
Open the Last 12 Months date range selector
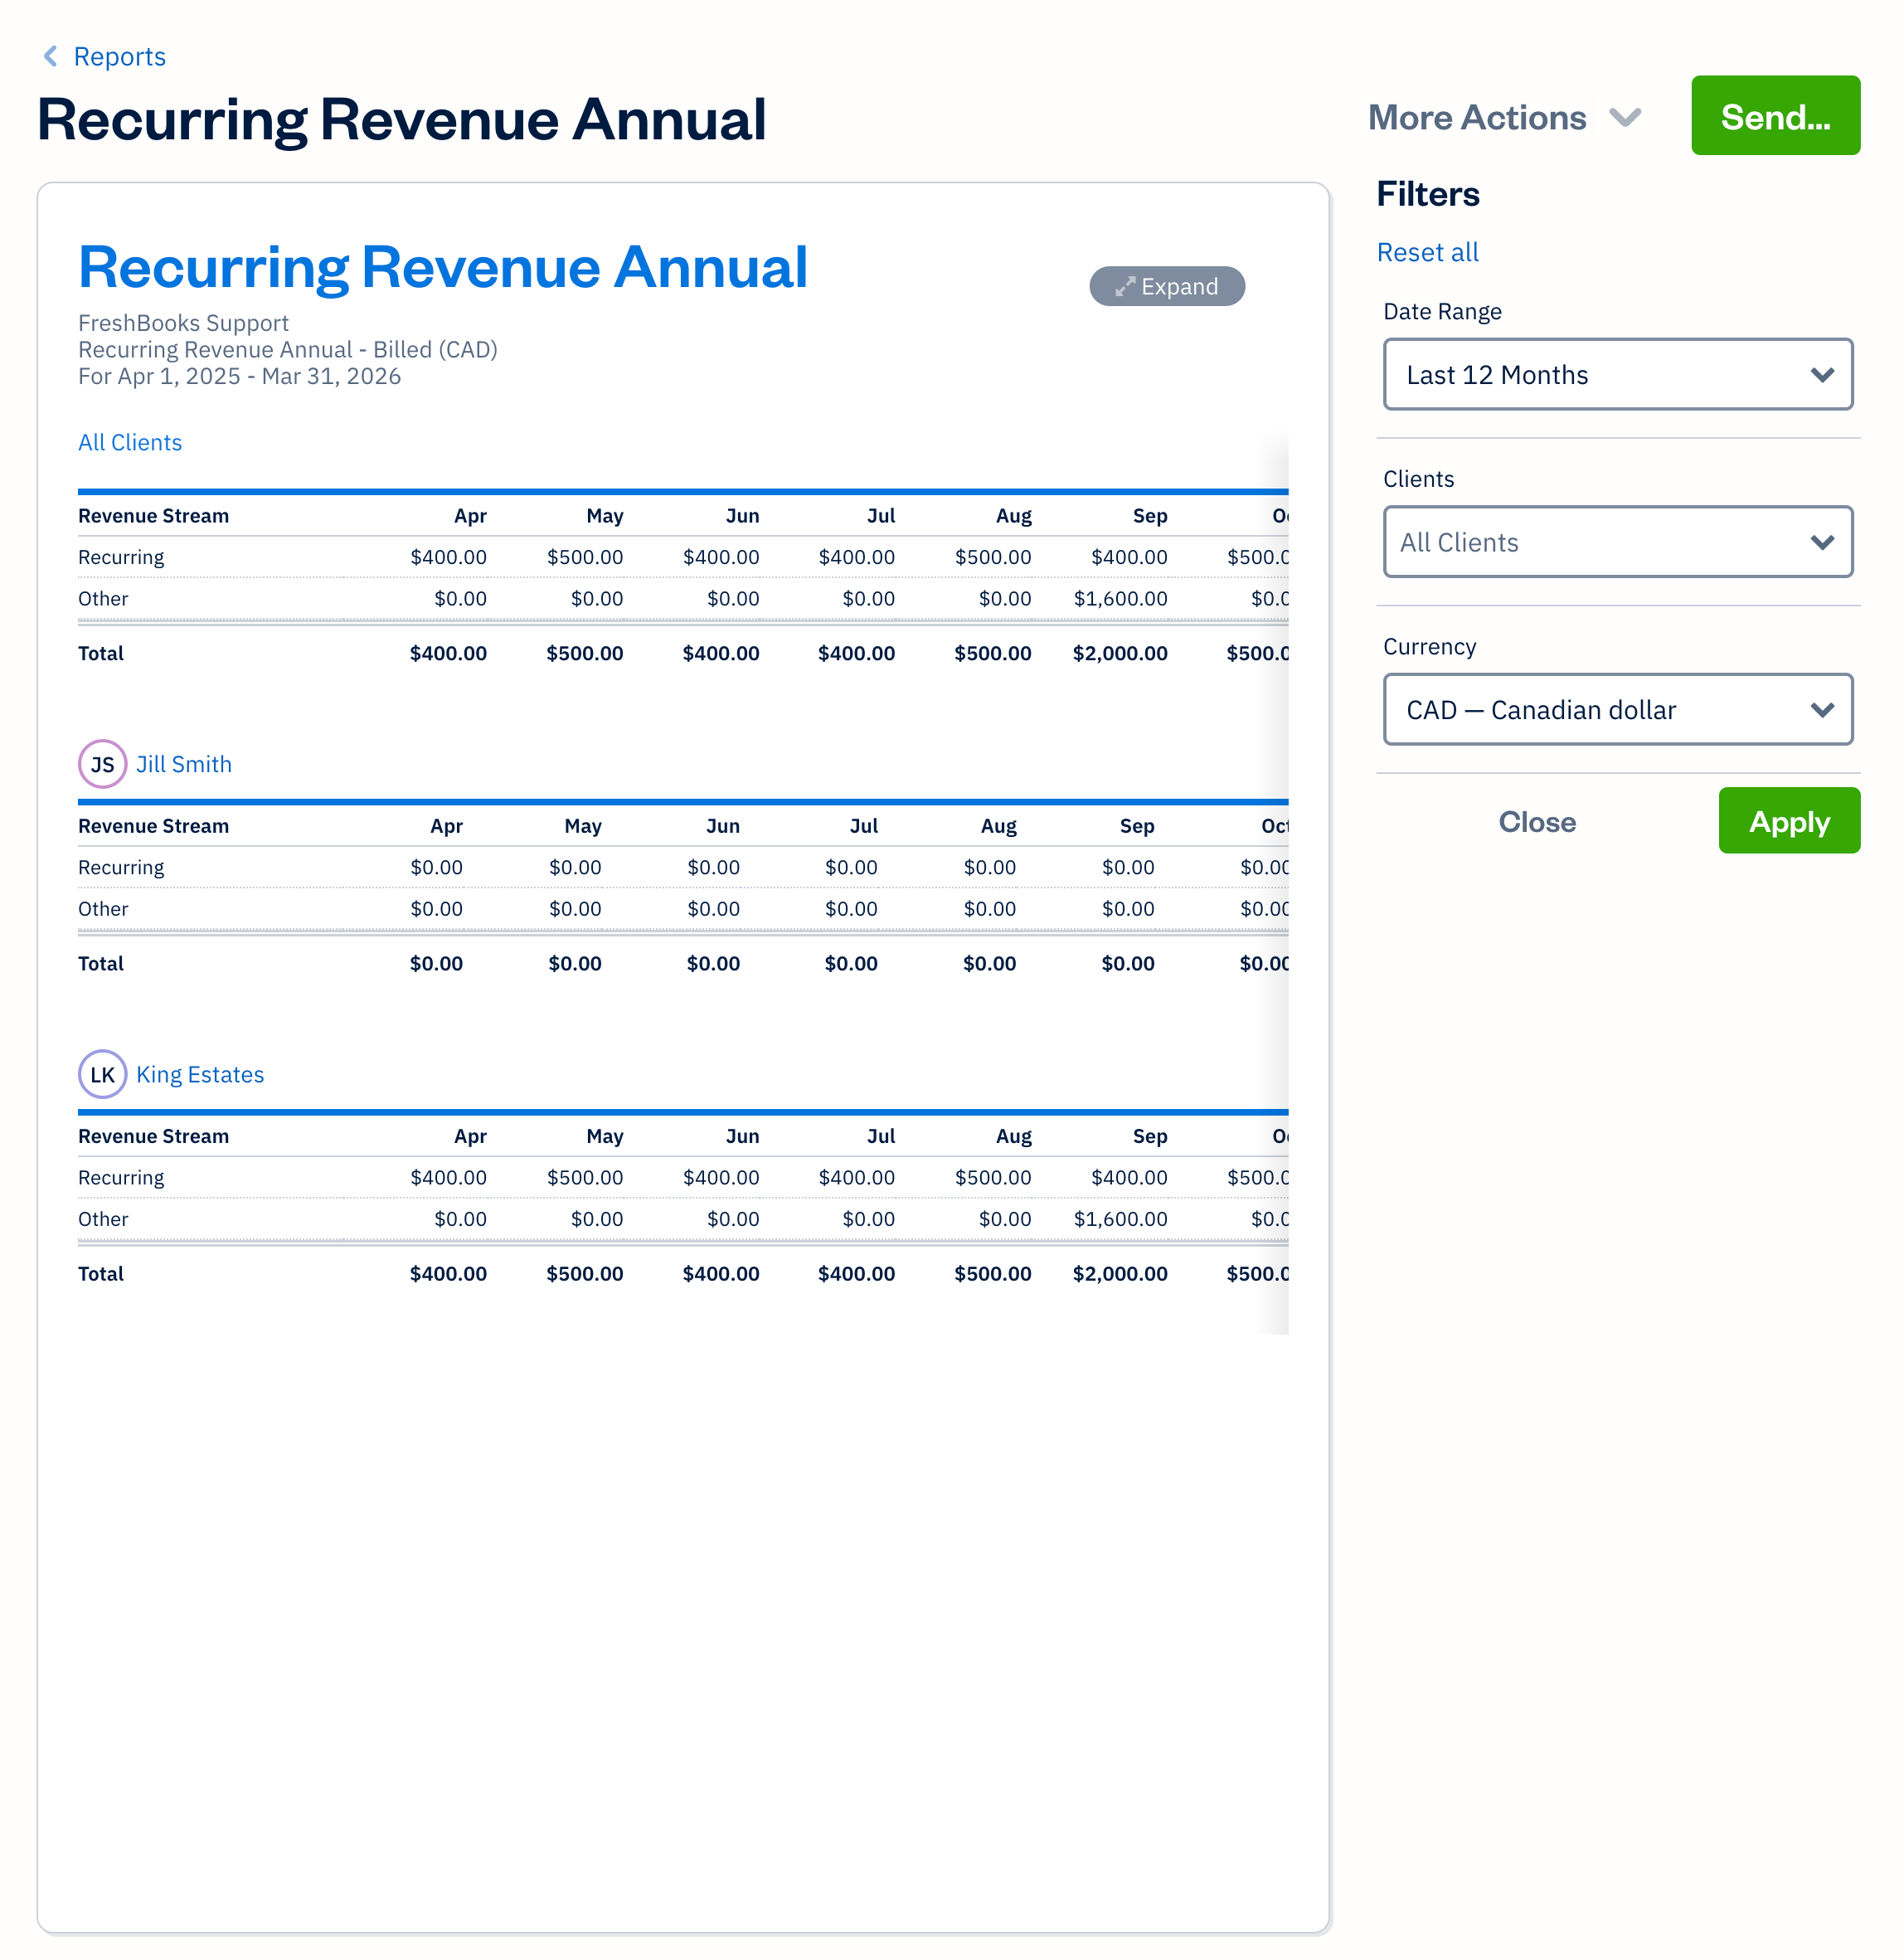1616,375
